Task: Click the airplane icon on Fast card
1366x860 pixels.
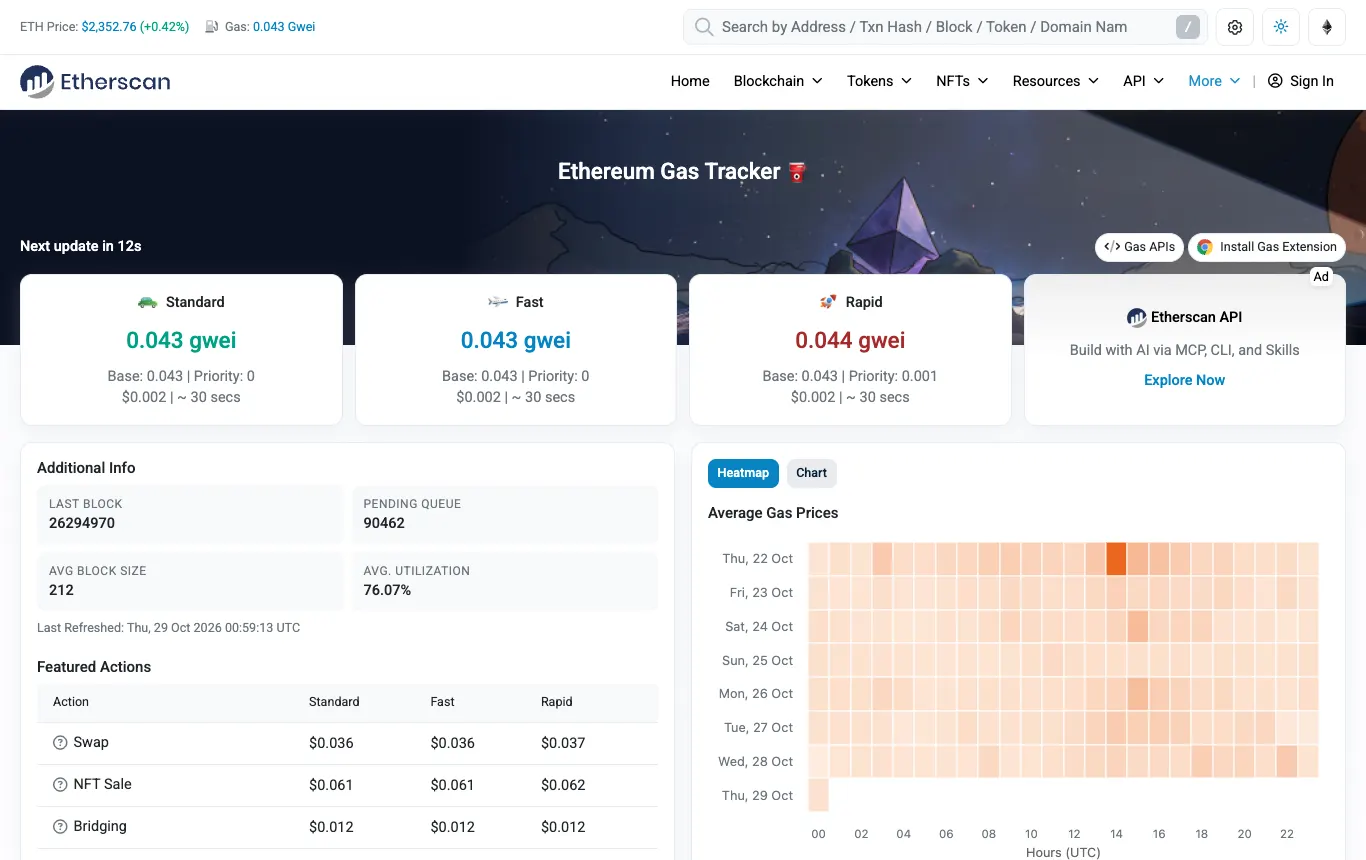Action: coord(498,302)
